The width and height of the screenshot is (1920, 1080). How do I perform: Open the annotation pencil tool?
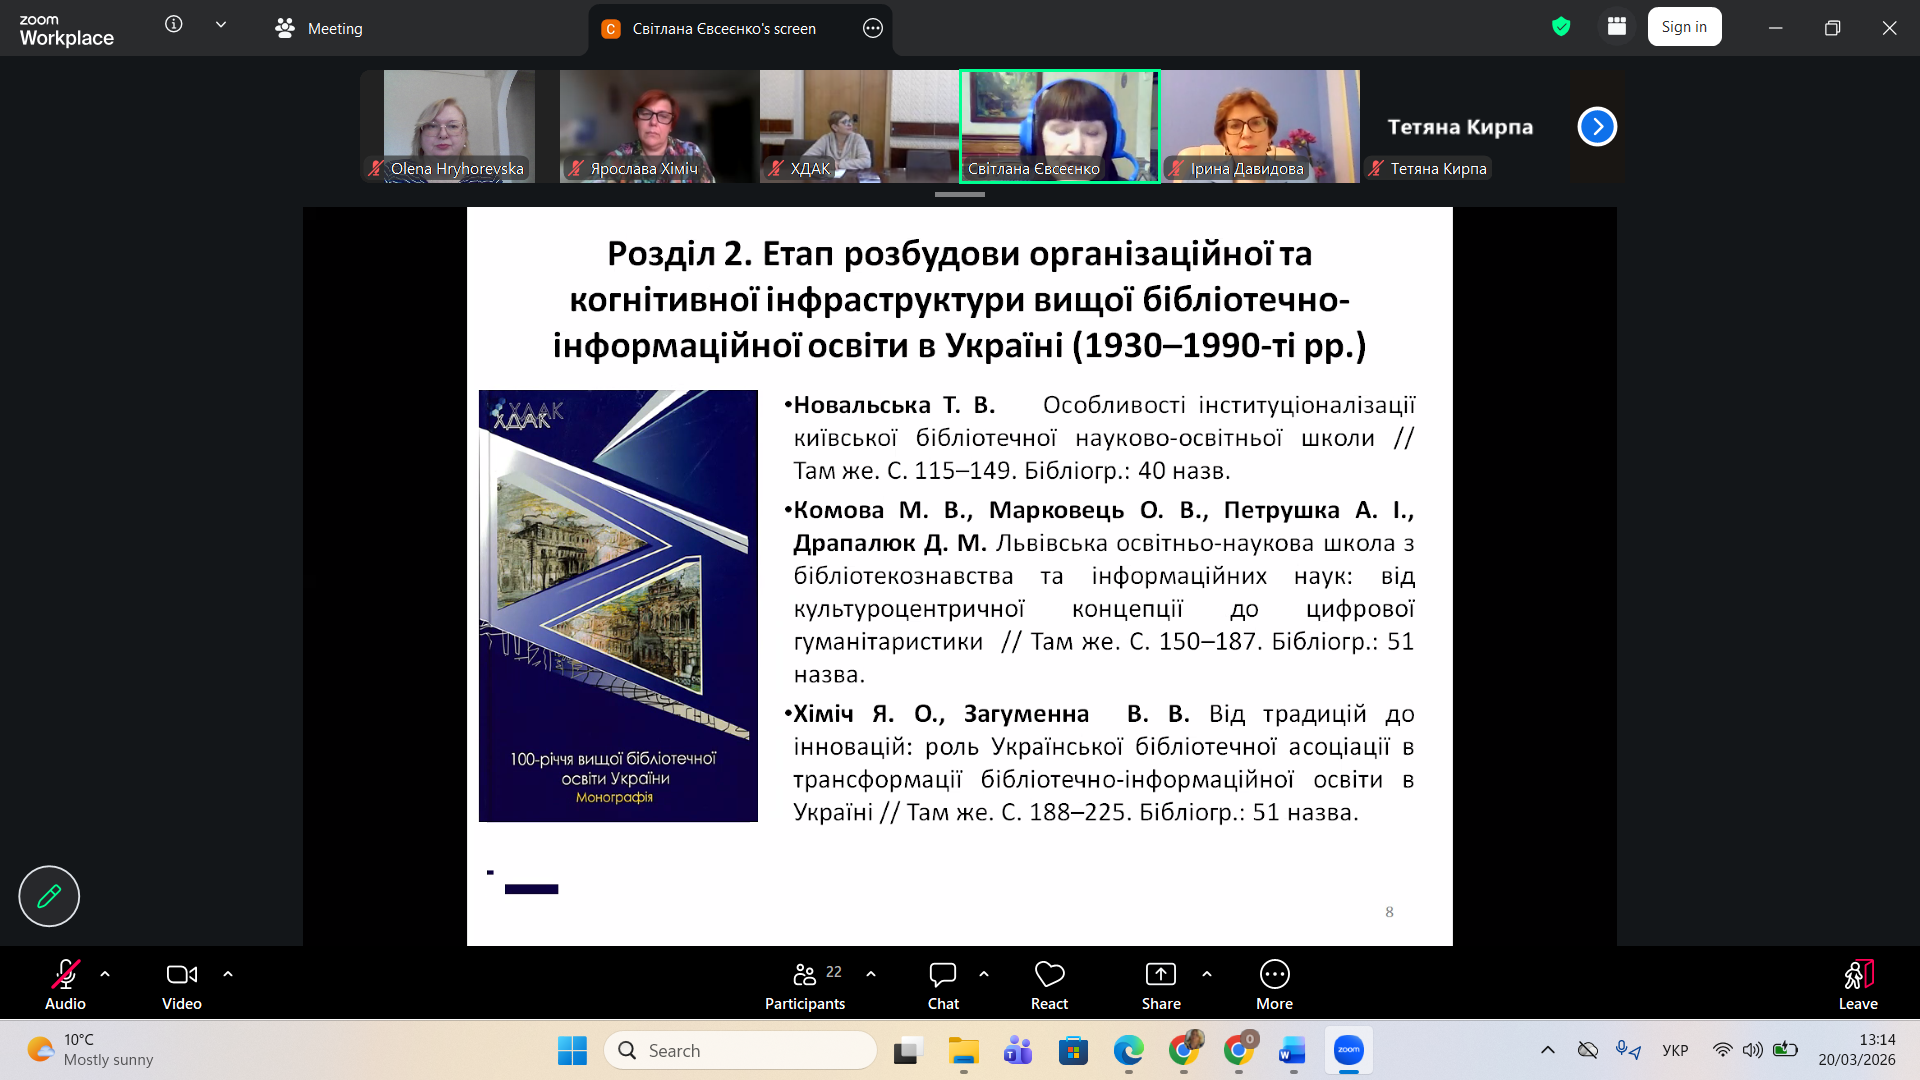pos(49,896)
